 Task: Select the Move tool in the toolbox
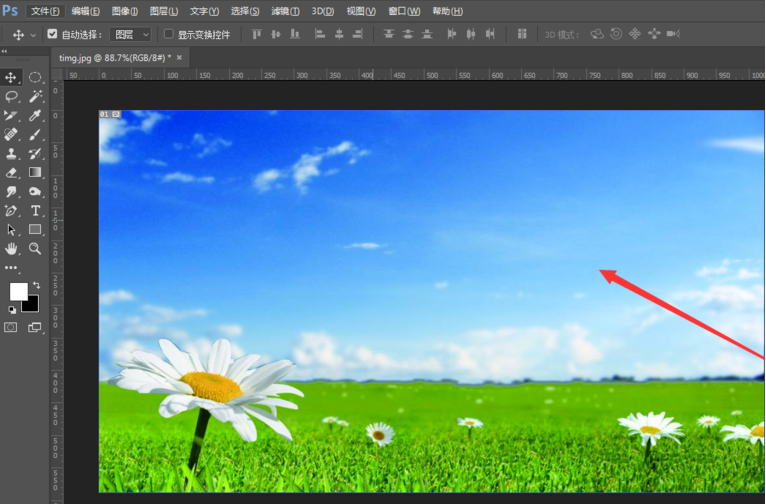[x=11, y=77]
